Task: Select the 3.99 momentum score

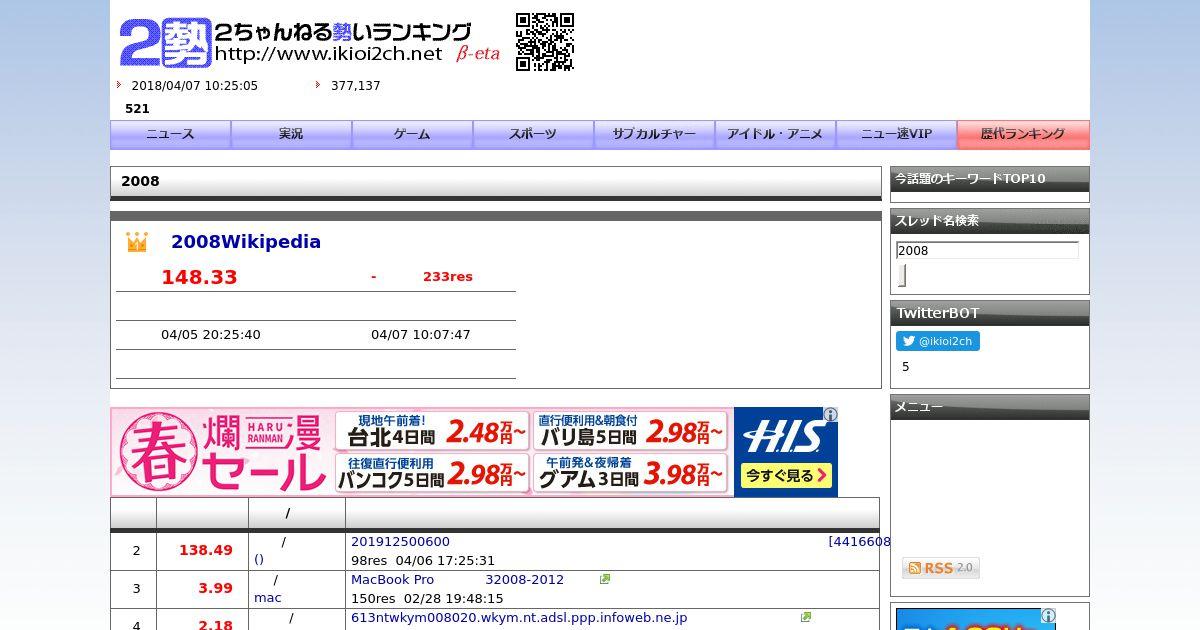Action: (x=215, y=588)
